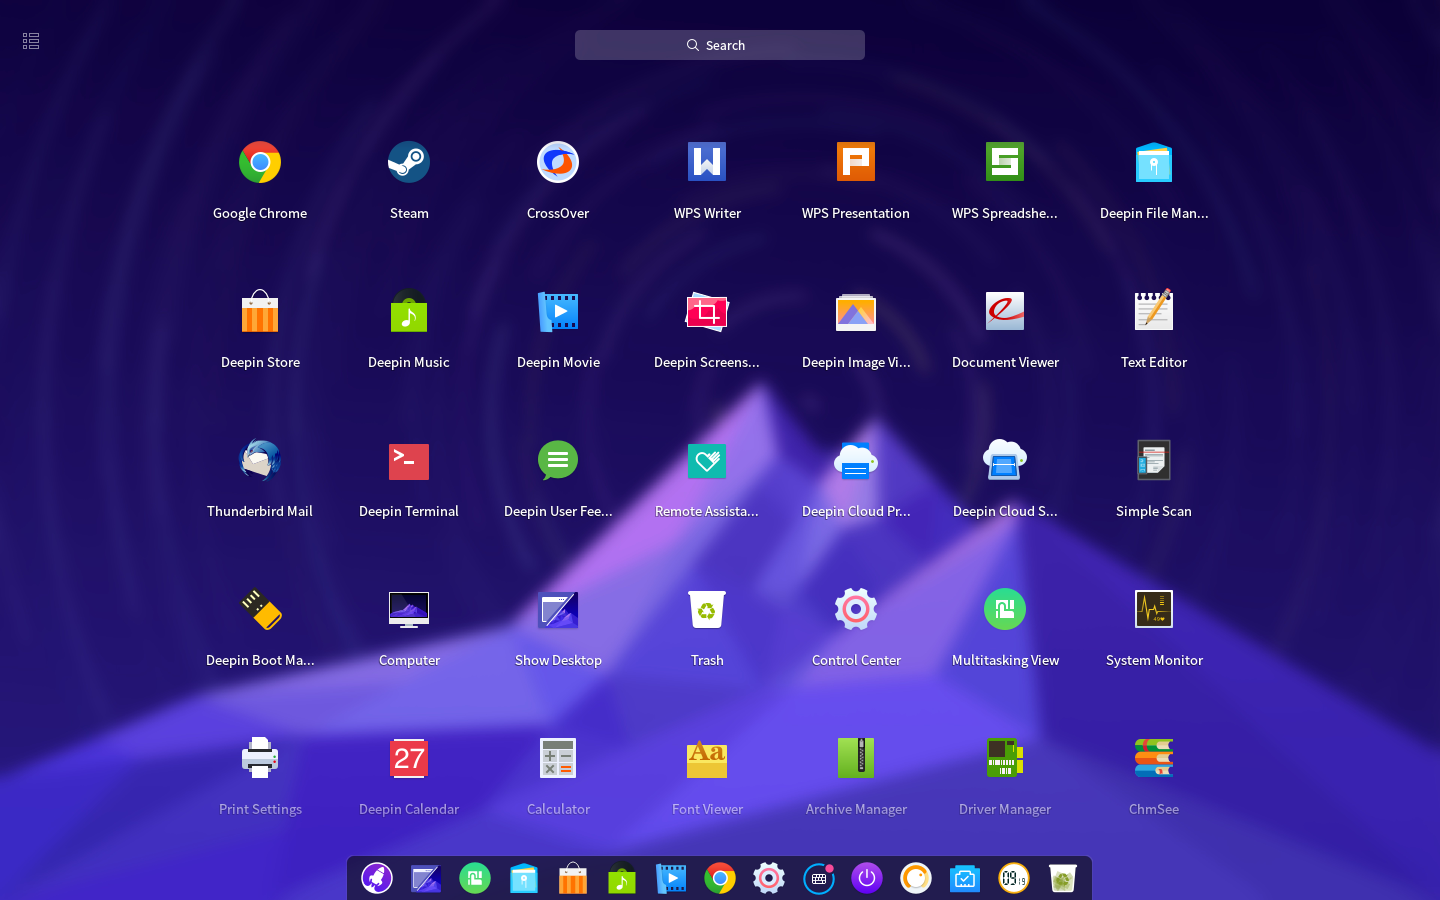This screenshot has height=900, width=1440.
Task: Launch Deepin Music from launcher grid
Action: [409, 311]
